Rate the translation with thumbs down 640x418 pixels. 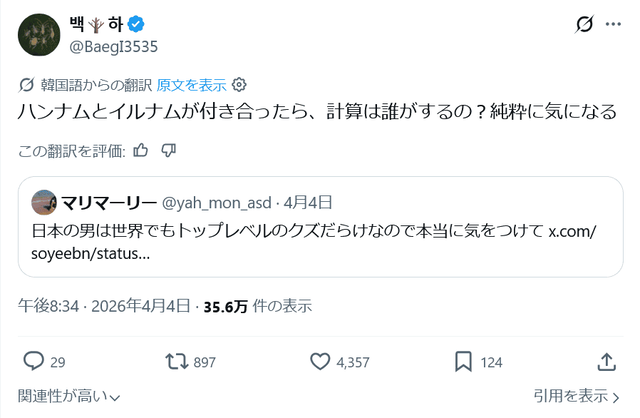[x=168, y=151]
